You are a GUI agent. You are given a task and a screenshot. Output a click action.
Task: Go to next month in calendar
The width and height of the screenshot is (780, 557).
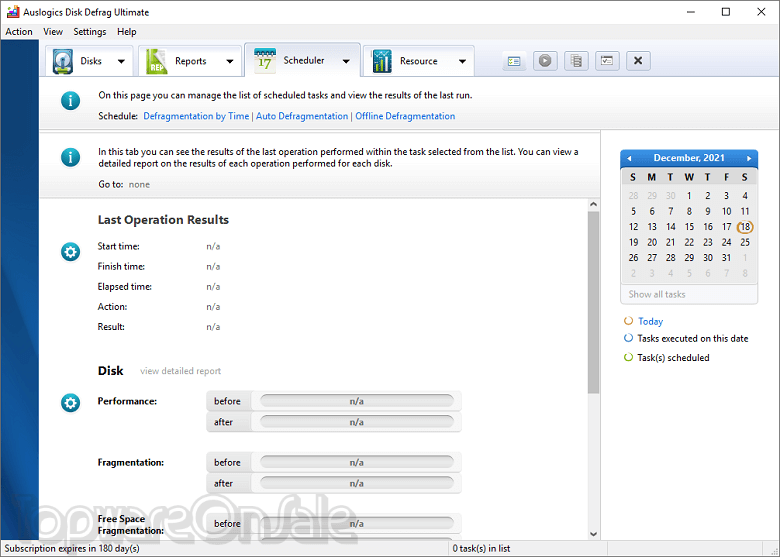click(x=749, y=159)
